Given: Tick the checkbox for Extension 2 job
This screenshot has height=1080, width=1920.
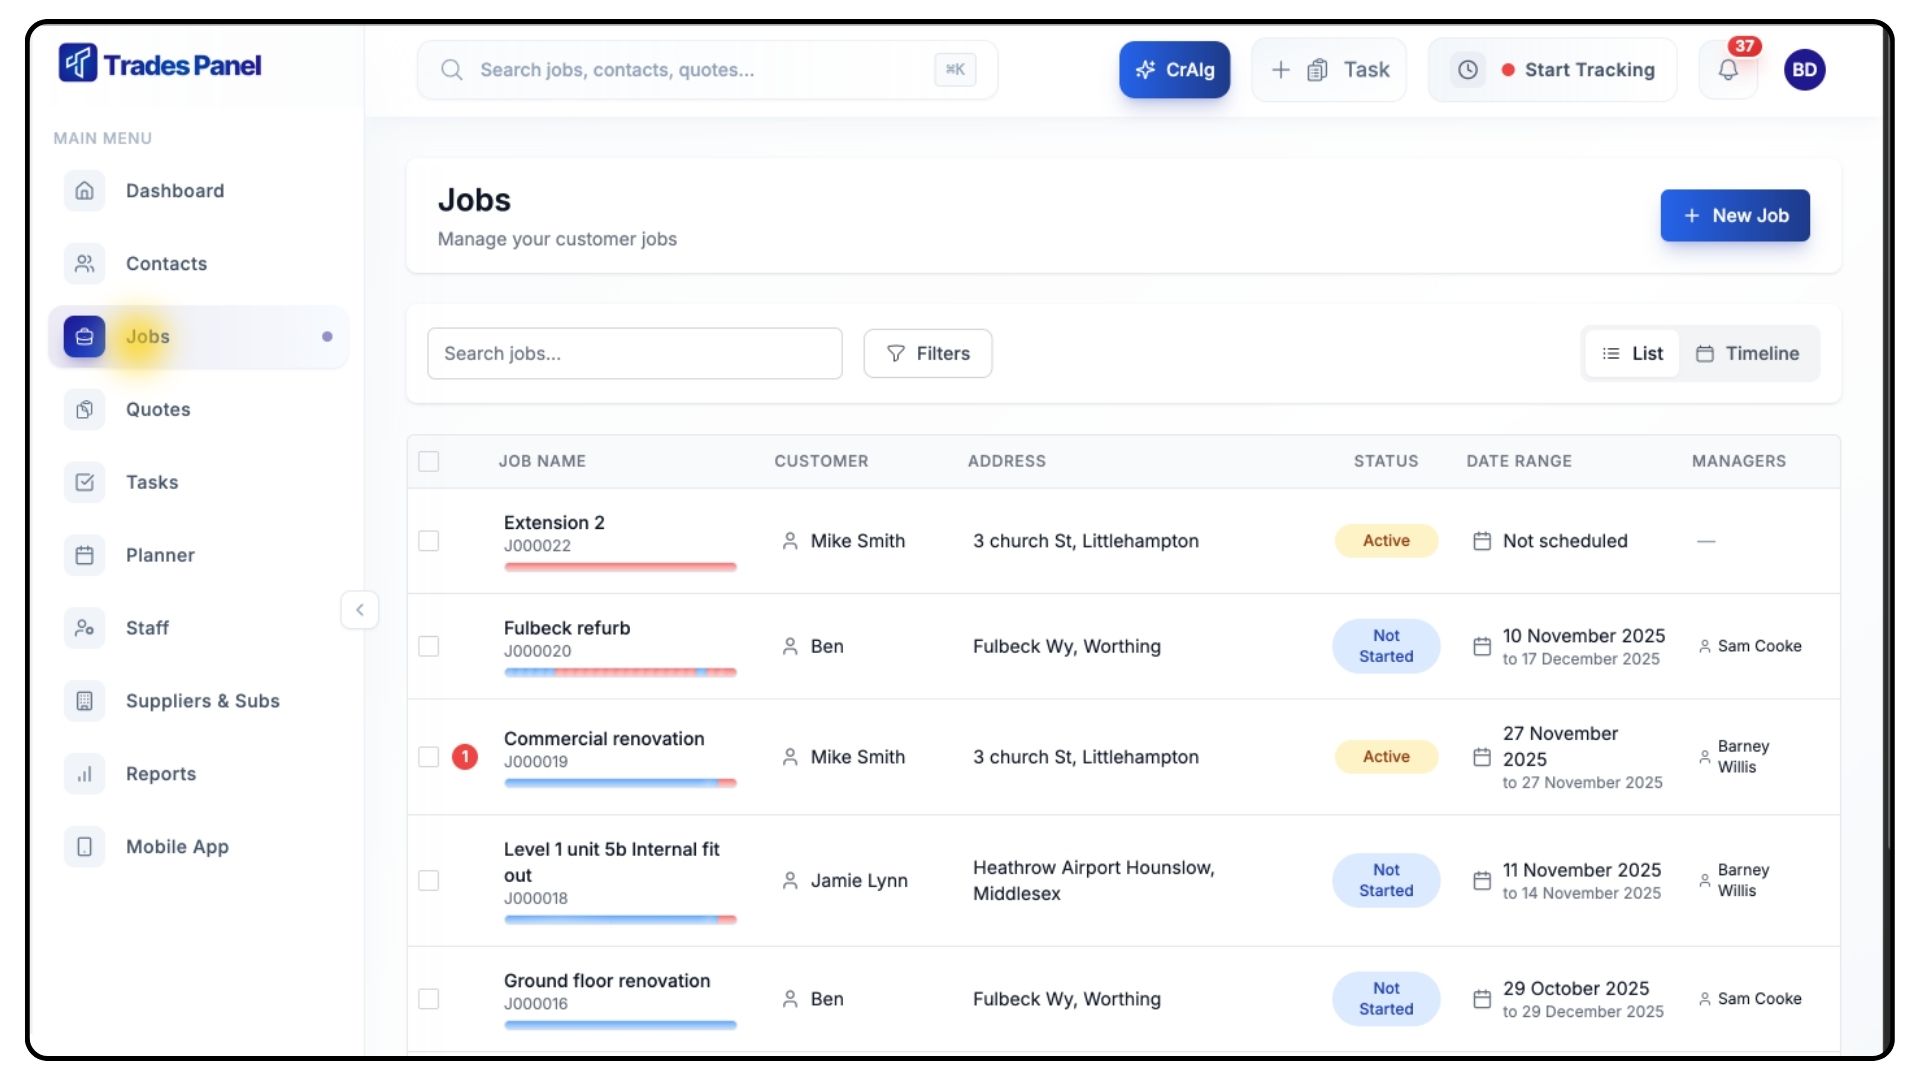Looking at the screenshot, I should (x=429, y=541).
